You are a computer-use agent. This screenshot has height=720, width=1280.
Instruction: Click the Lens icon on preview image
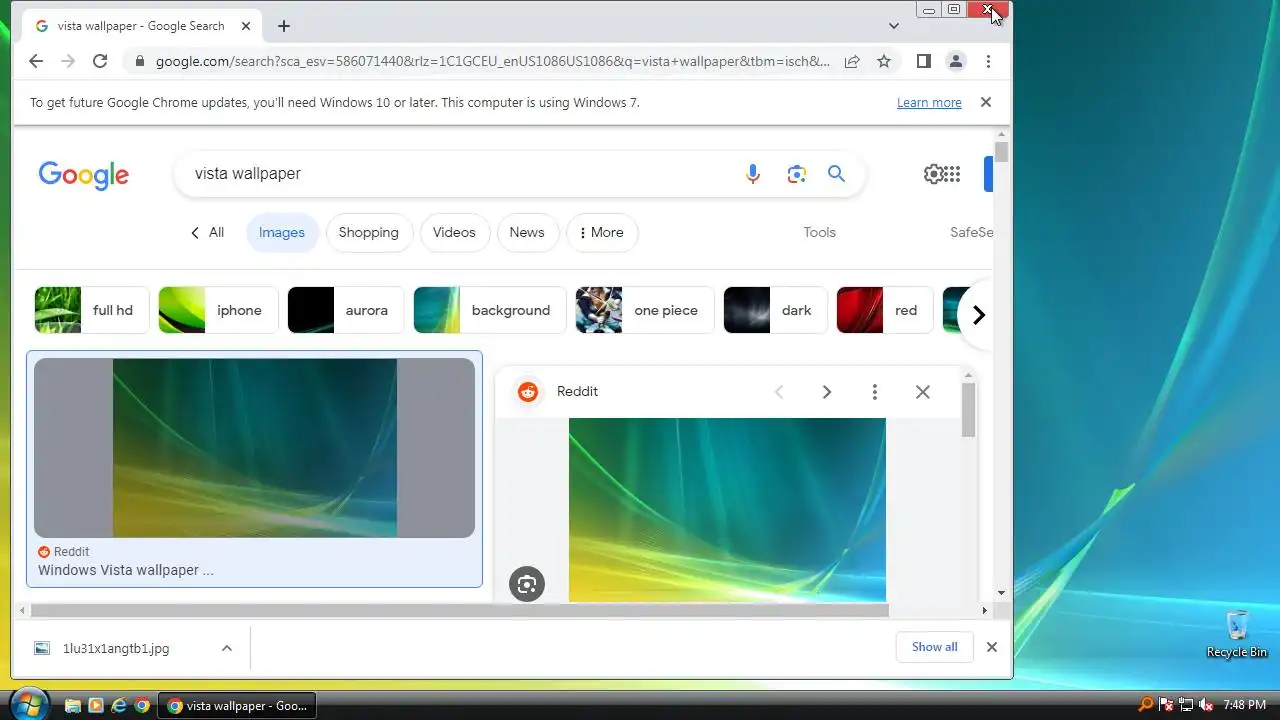[527, 584]
